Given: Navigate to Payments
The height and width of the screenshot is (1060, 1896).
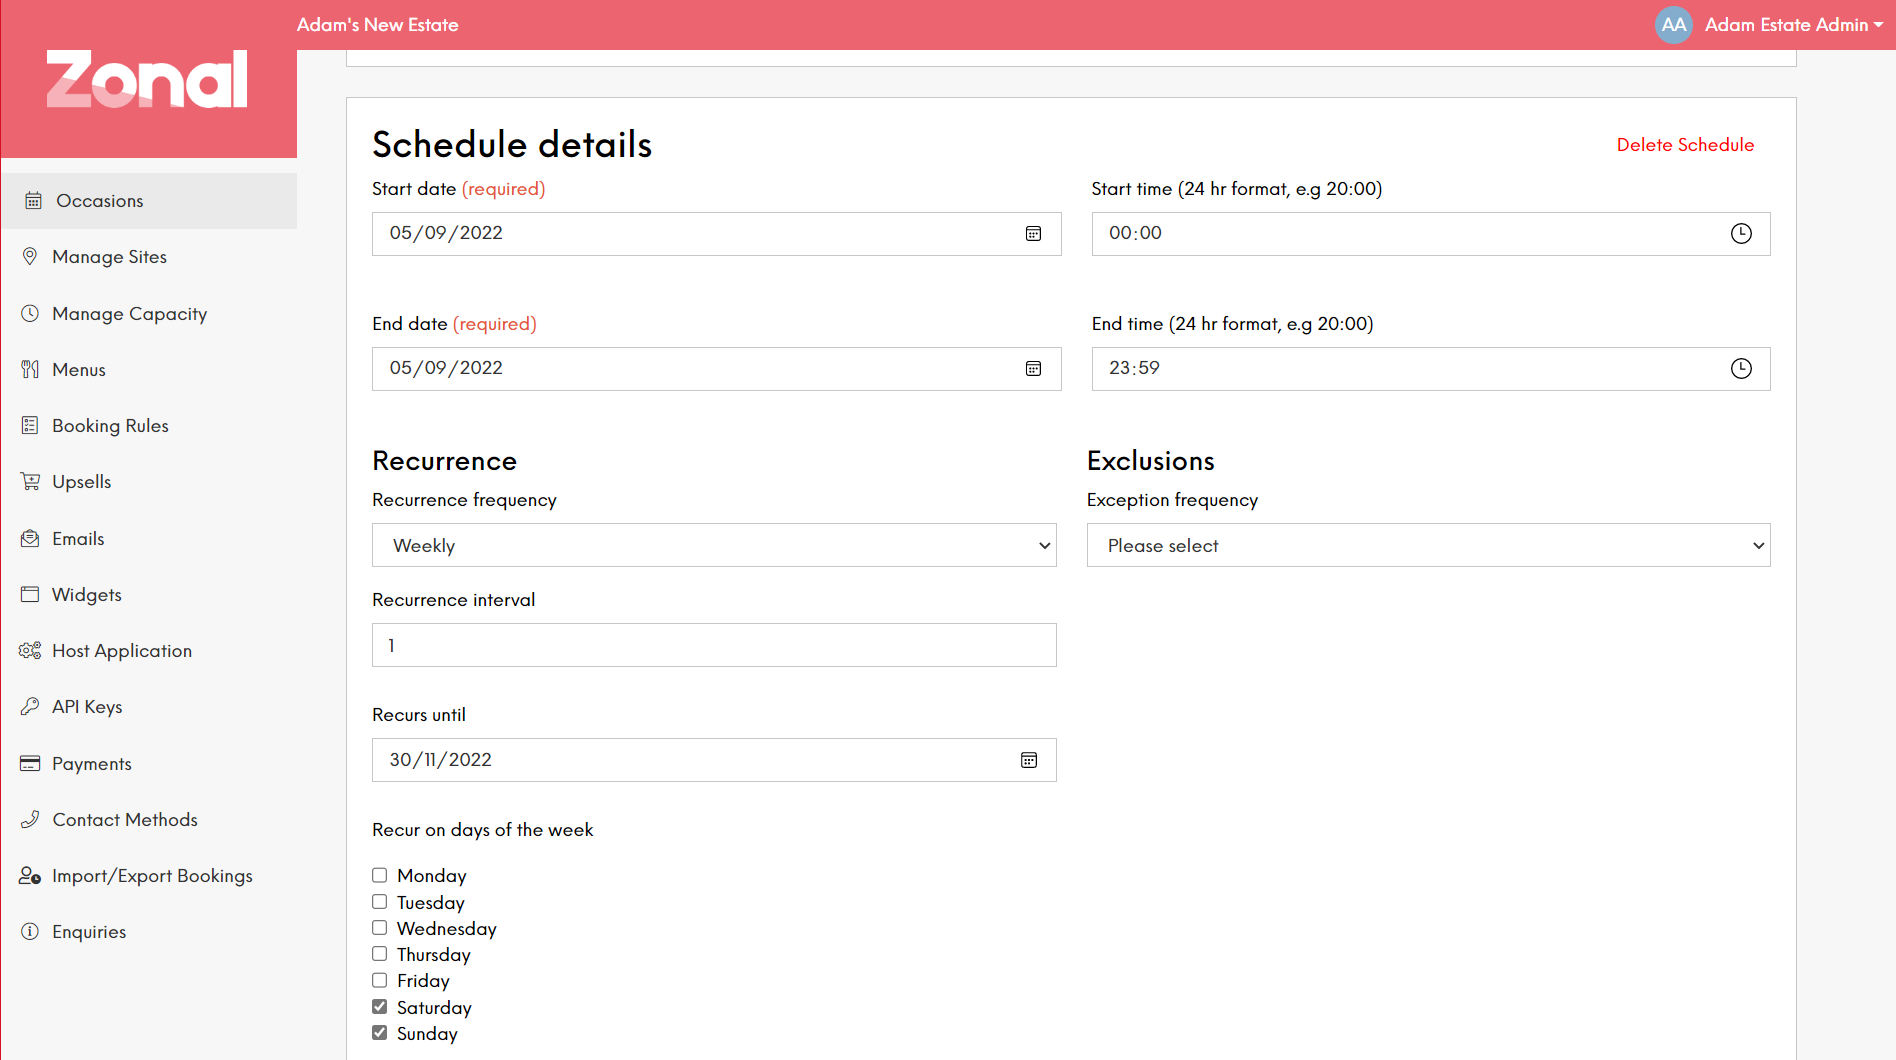Looking at the screenshot, I should point(92,764).
